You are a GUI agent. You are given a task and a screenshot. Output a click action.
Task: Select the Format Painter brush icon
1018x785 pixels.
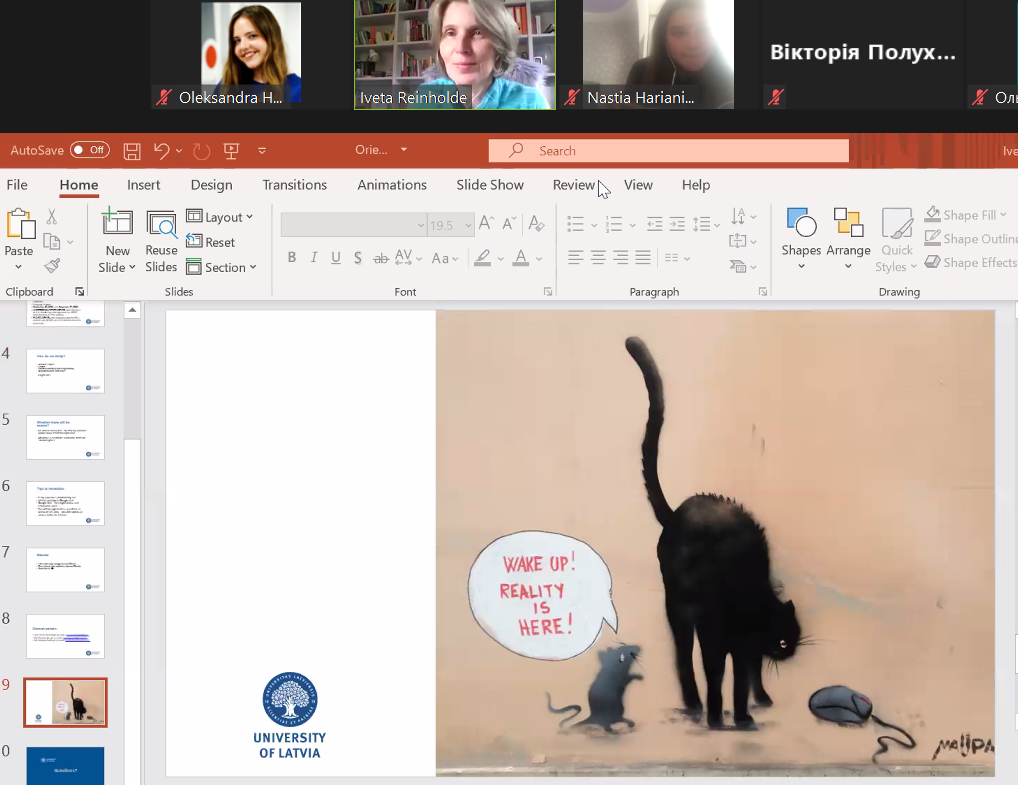click(x=52, y=266)
